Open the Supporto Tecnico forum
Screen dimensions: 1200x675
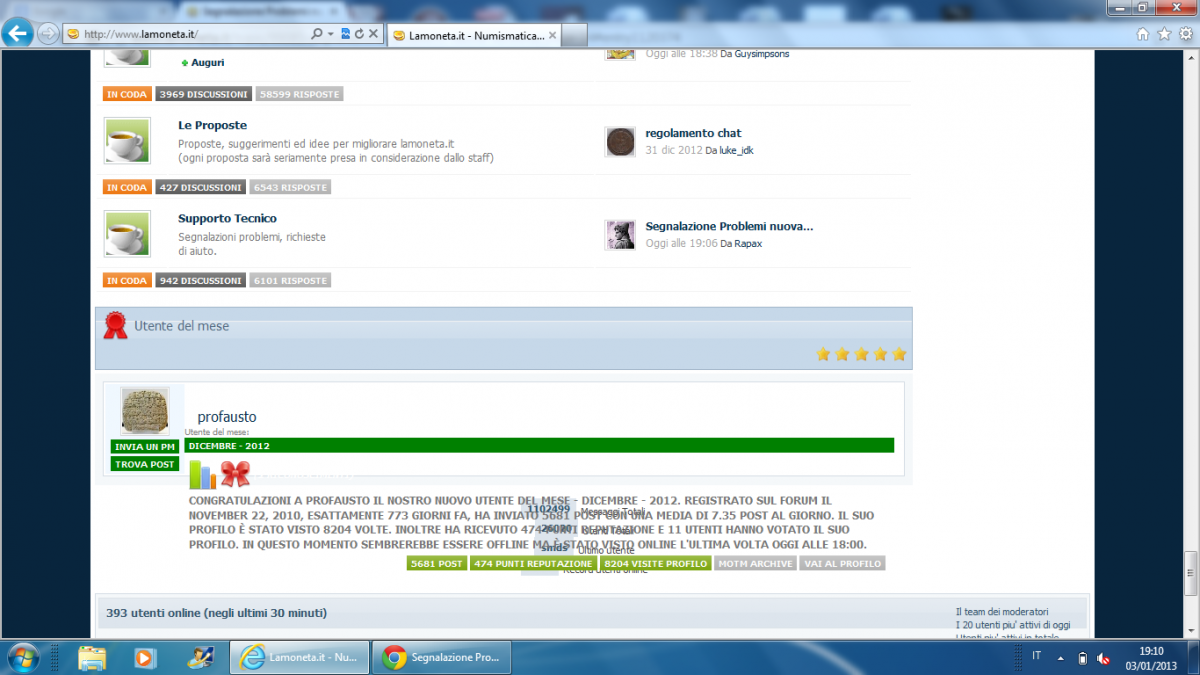pyautogui.click(x=228, y=218)
